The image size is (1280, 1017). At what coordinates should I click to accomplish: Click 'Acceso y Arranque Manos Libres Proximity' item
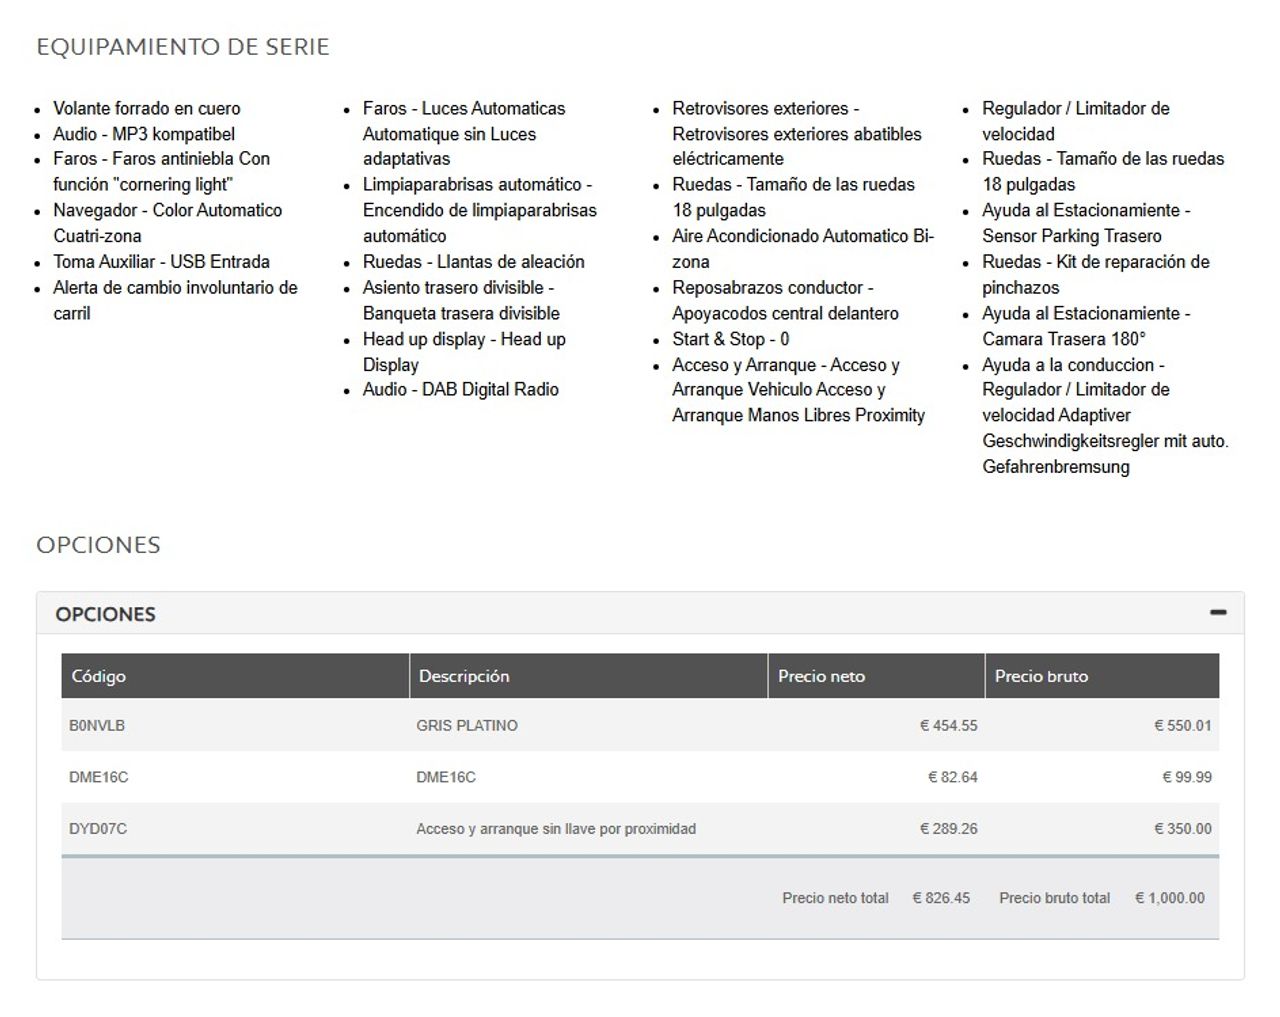798,390
